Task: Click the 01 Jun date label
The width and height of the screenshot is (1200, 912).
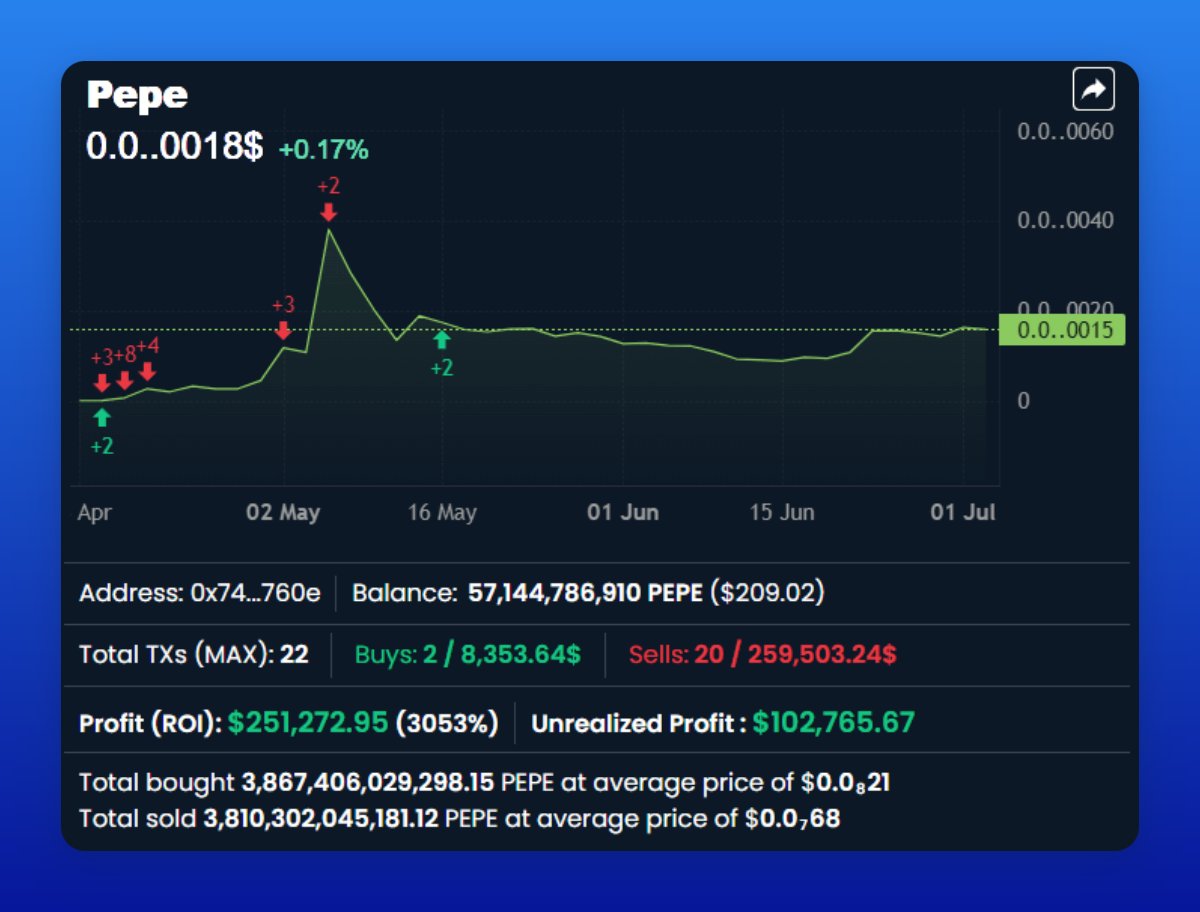Action: tap(622, 513)
